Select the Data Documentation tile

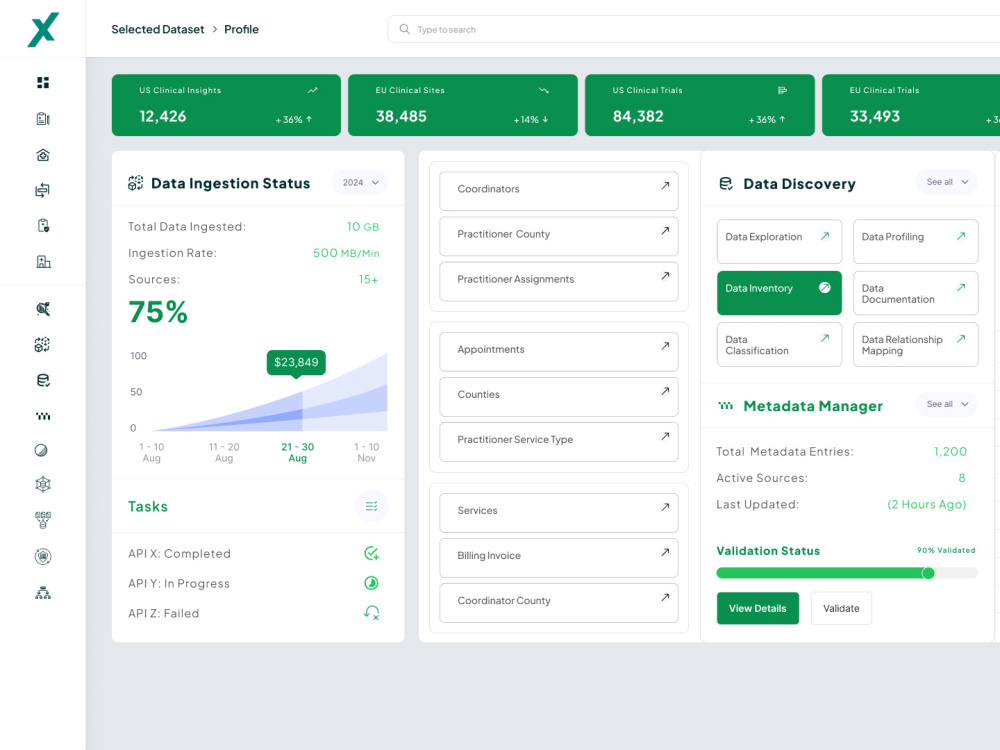[x=916, y=293]
